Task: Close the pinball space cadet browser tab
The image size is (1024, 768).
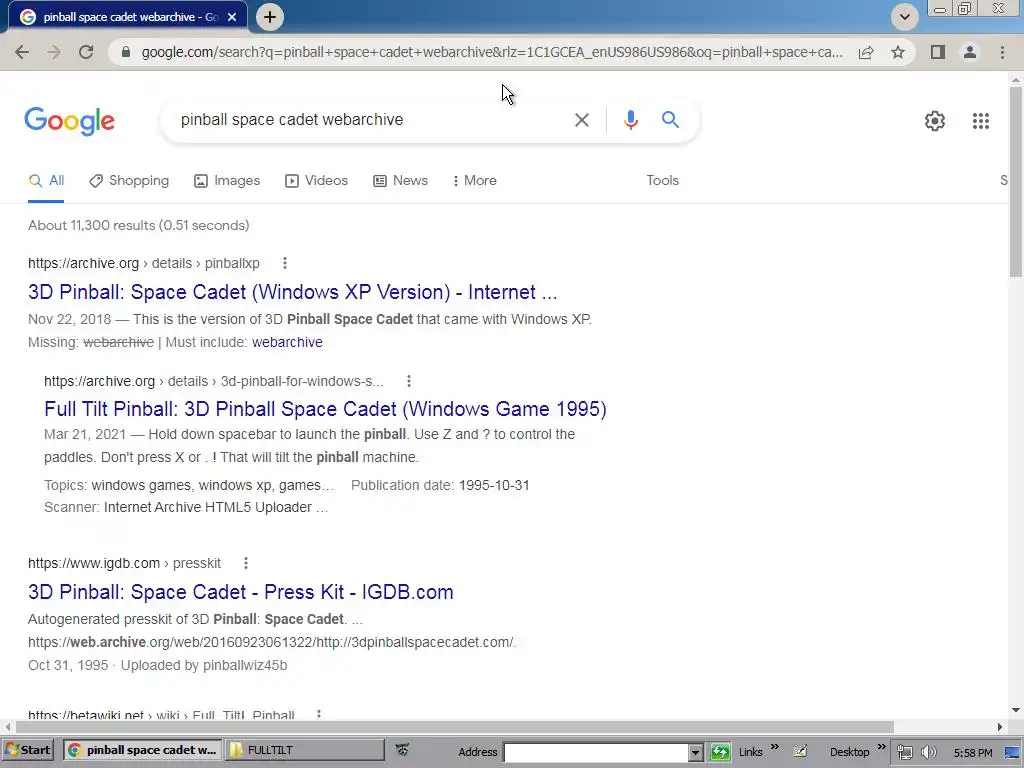Action: pos(232,17)
